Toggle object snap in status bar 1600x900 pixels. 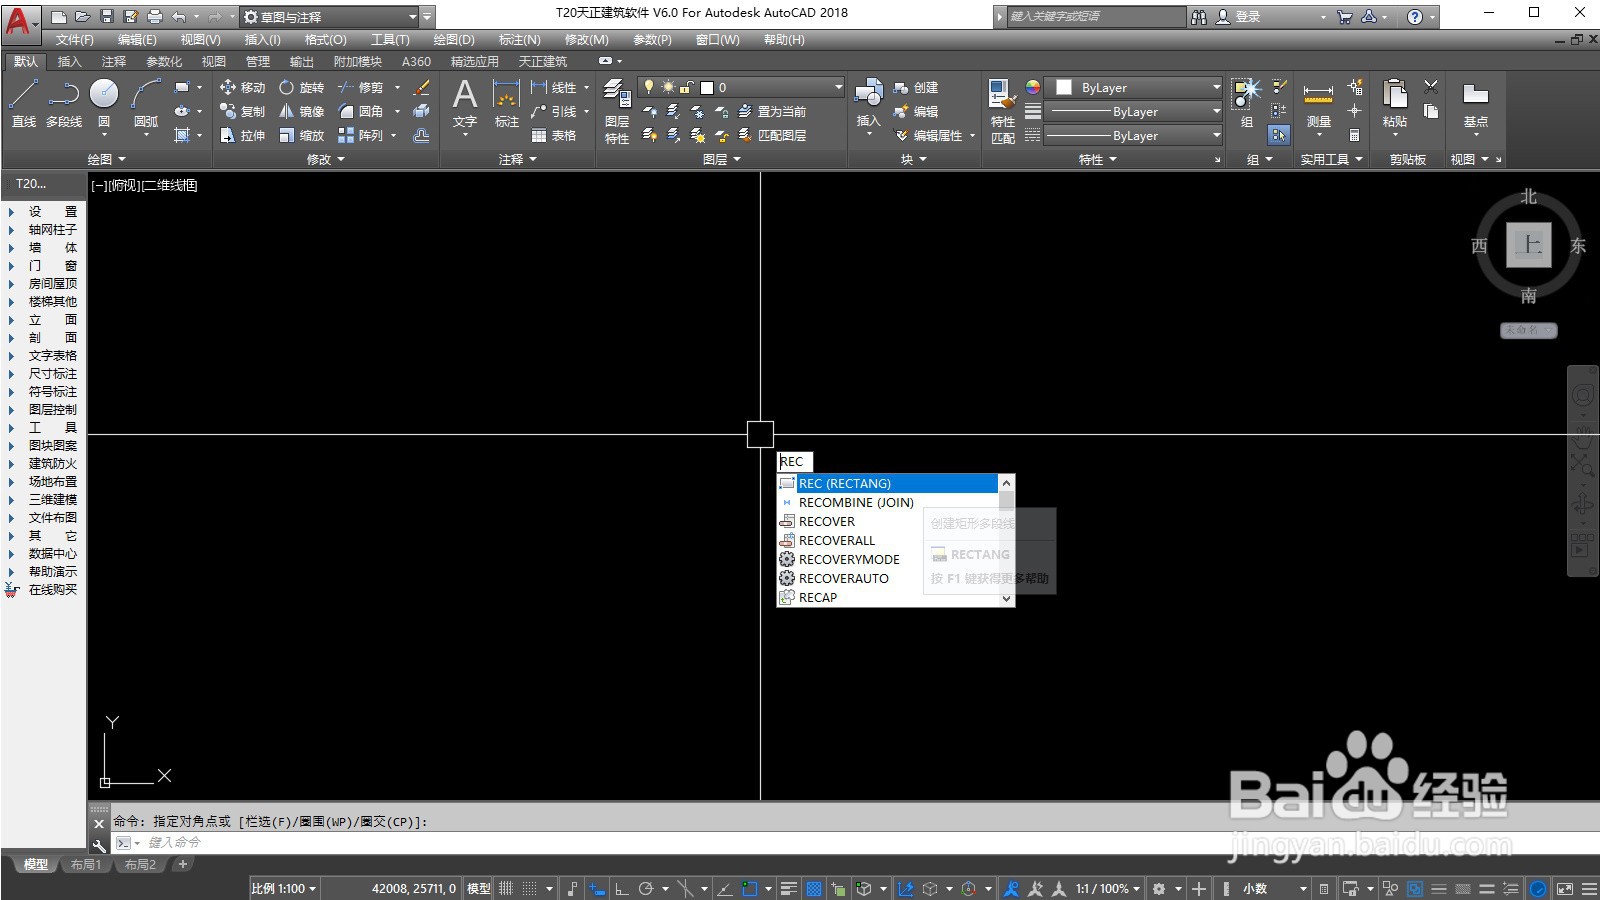[749, 888]
